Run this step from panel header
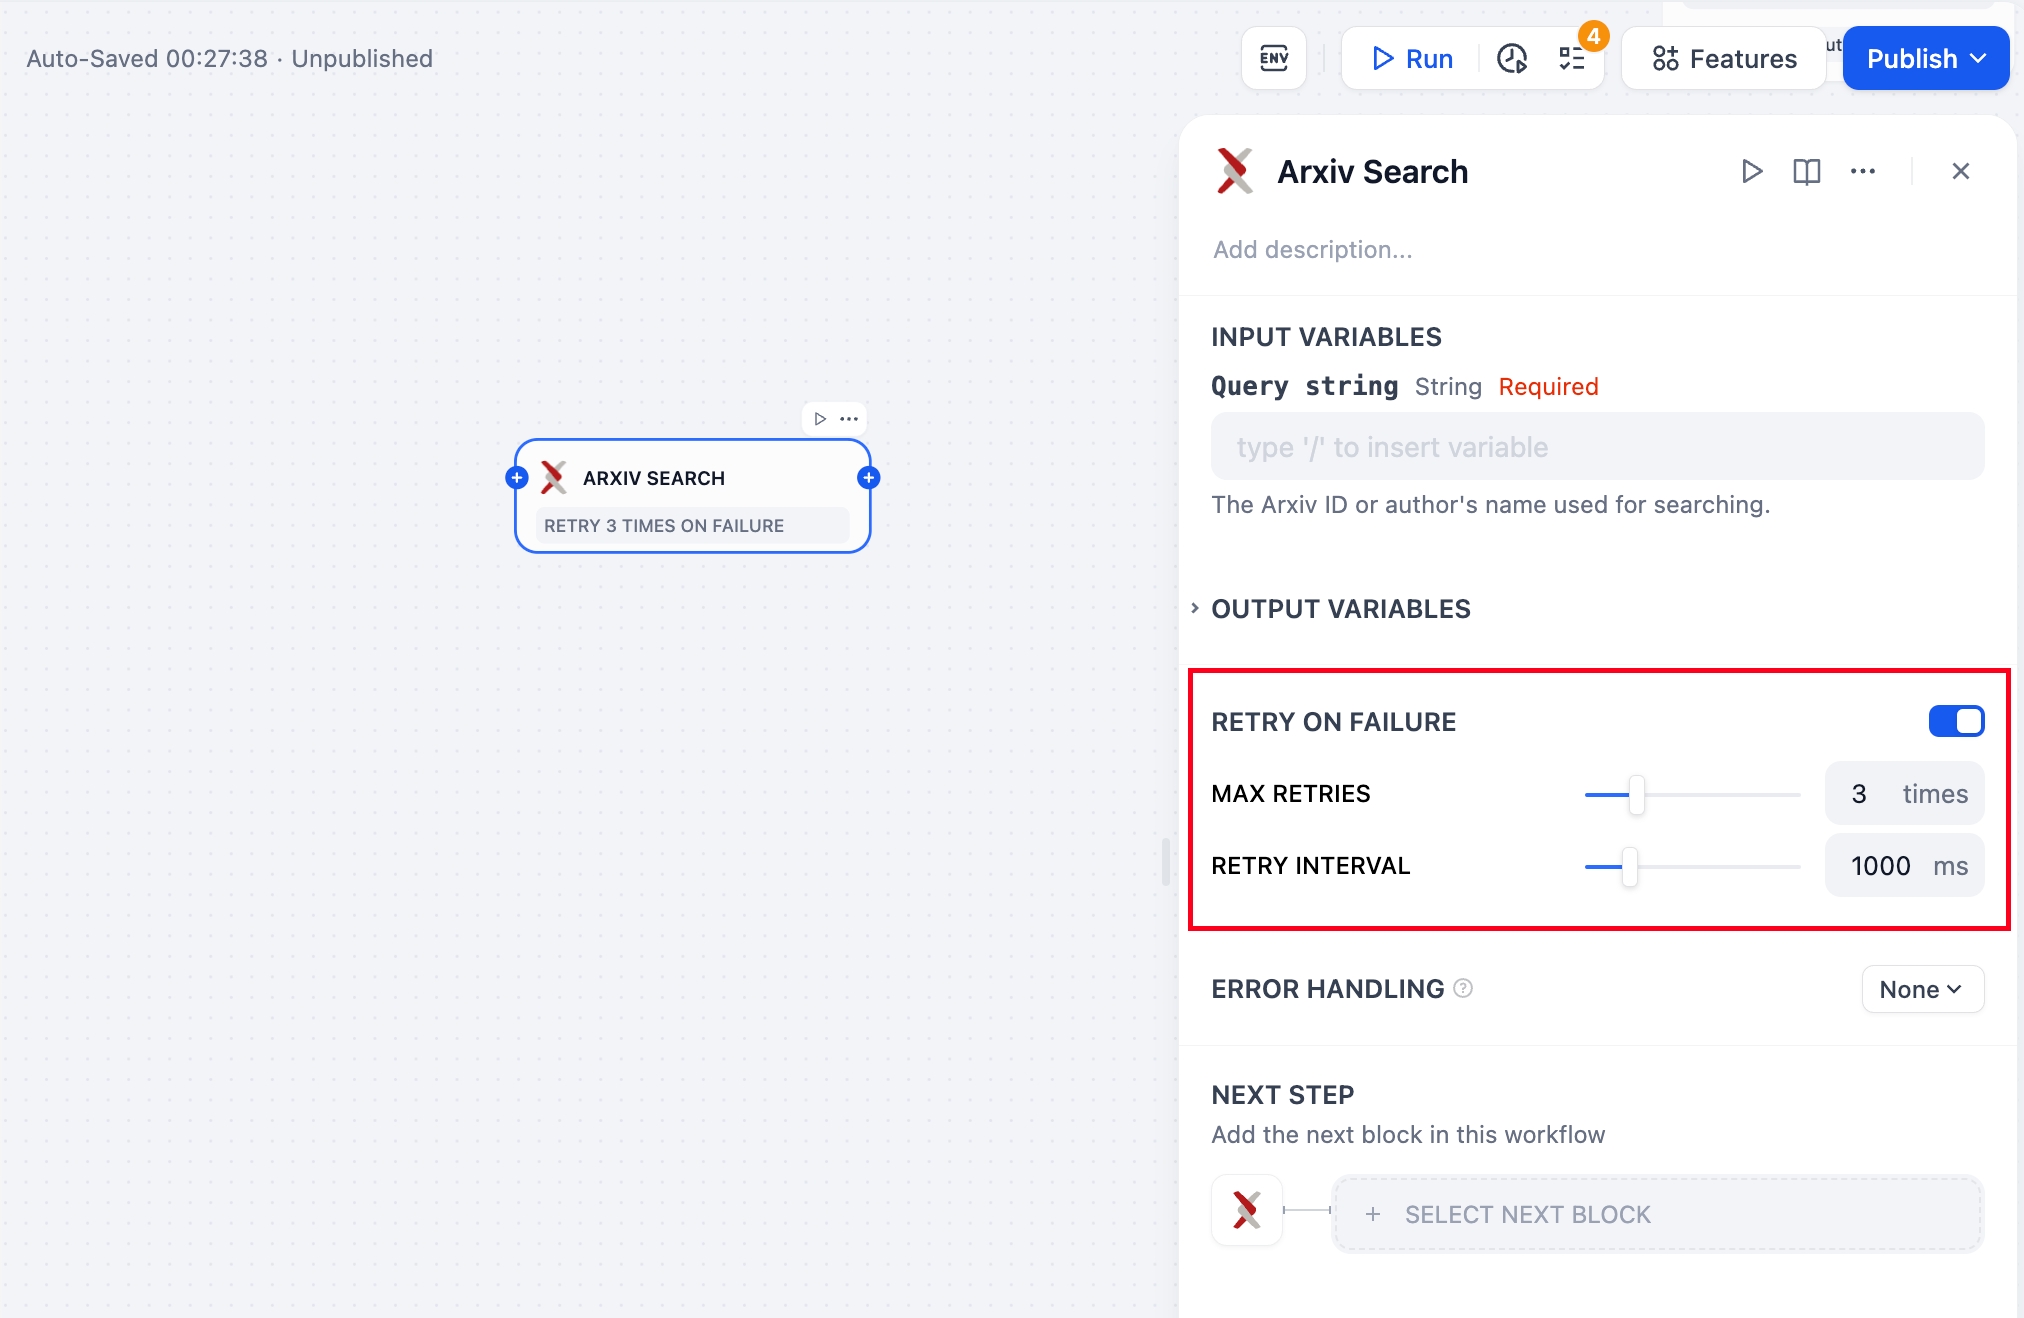Image resolution: width=2024 pixels, height=1318 pixels. tap(1751, 171)
